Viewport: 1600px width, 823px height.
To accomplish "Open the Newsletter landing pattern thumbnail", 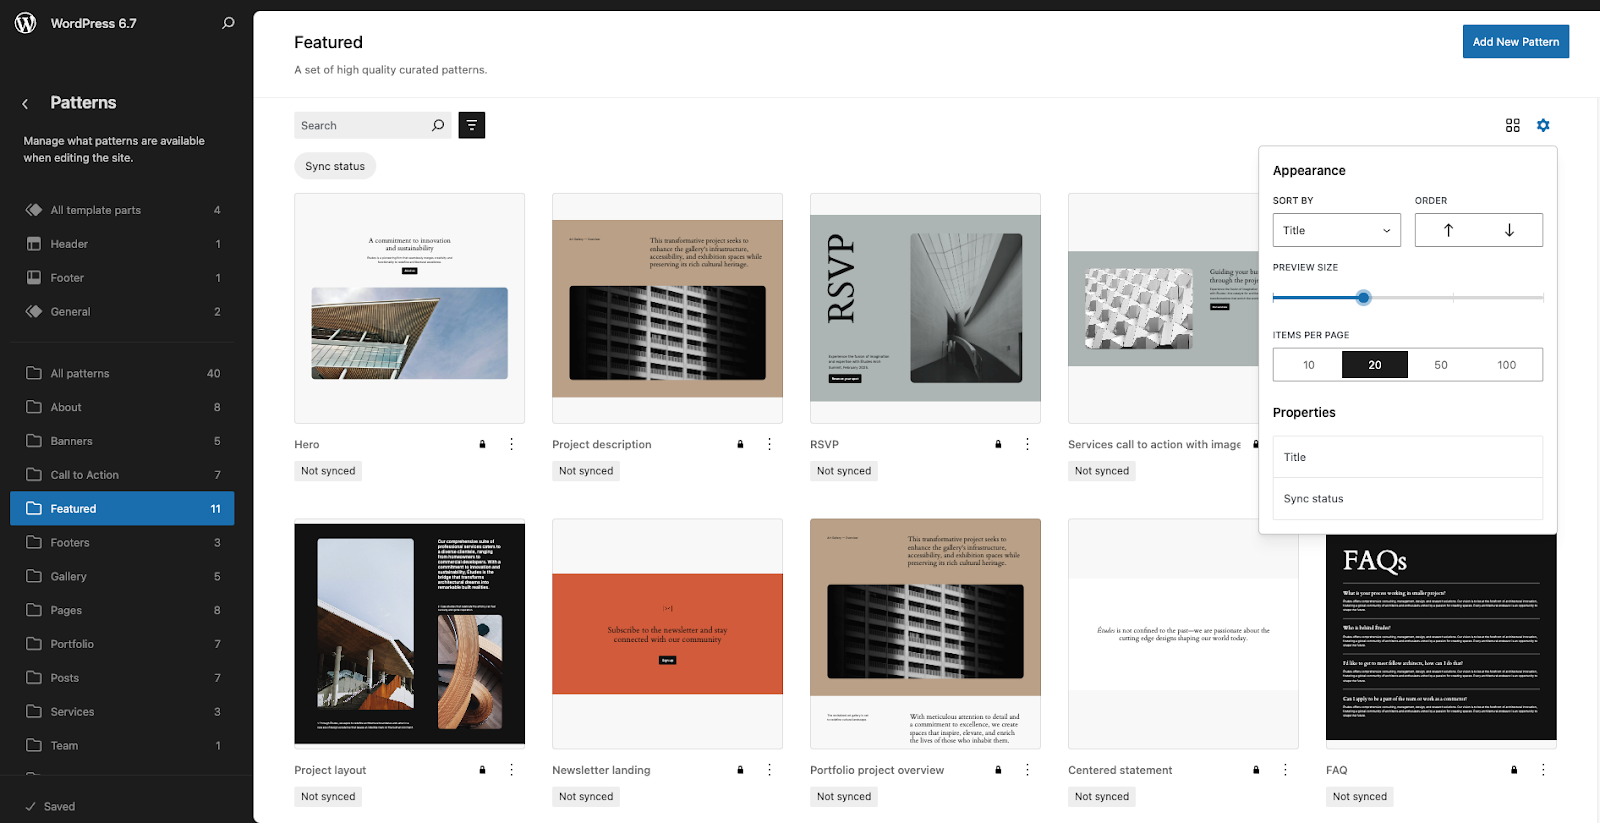I will [667, 634].
